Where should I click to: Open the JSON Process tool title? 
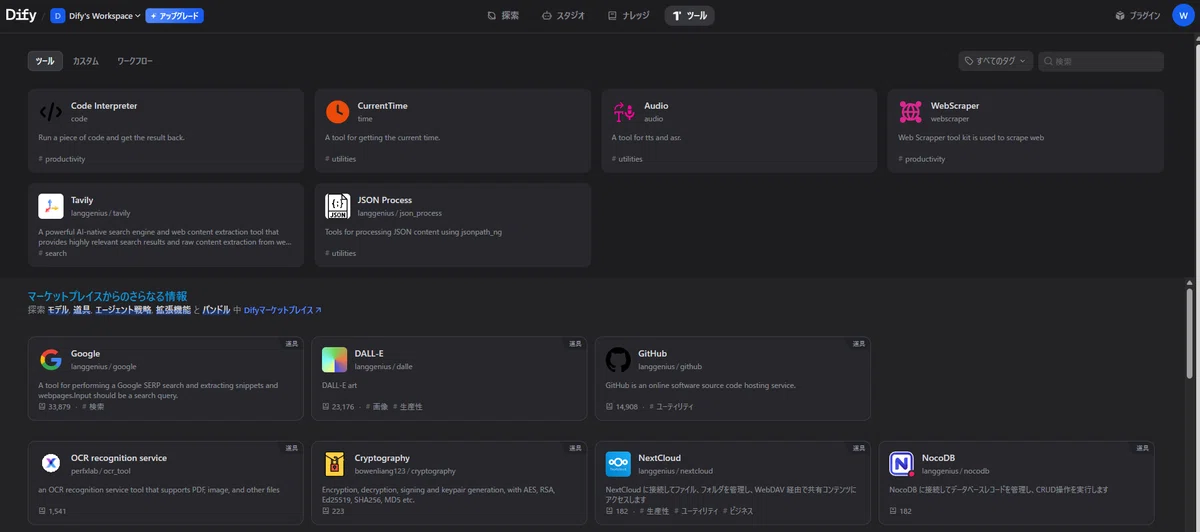[385, 200]
